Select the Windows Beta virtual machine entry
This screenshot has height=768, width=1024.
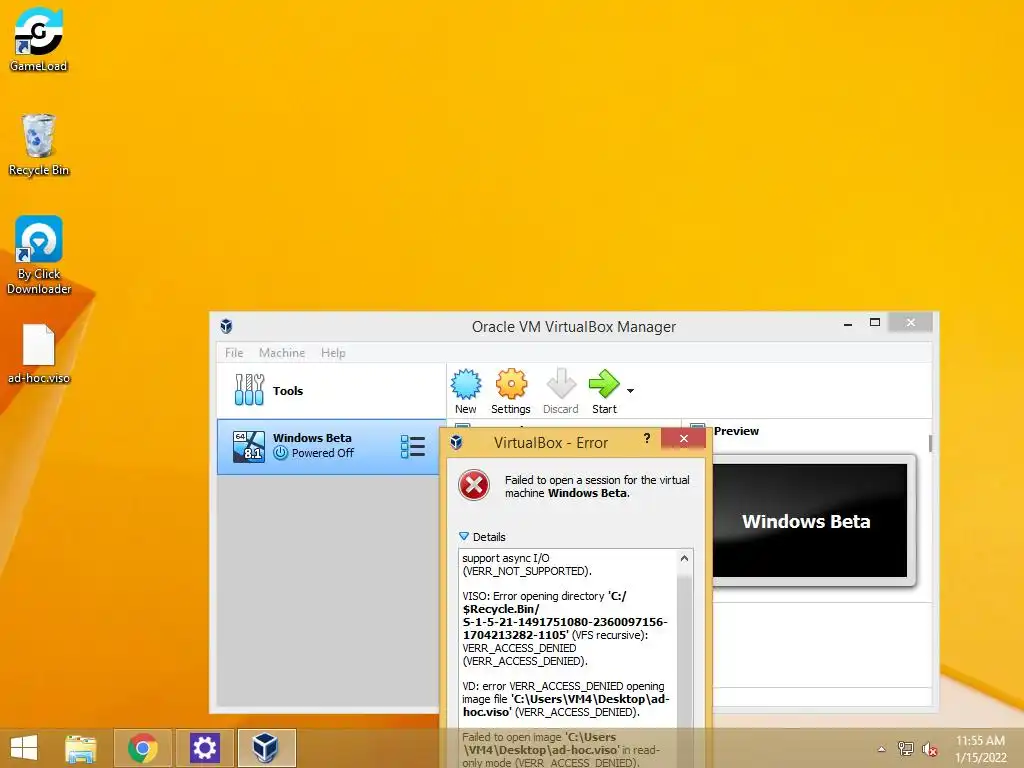(331, 446)
